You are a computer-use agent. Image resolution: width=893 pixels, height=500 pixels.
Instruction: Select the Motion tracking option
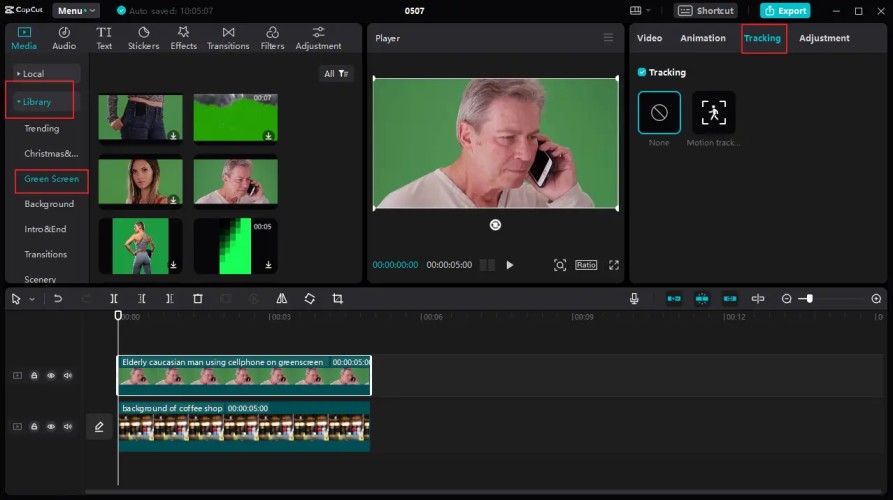[714, 112]
